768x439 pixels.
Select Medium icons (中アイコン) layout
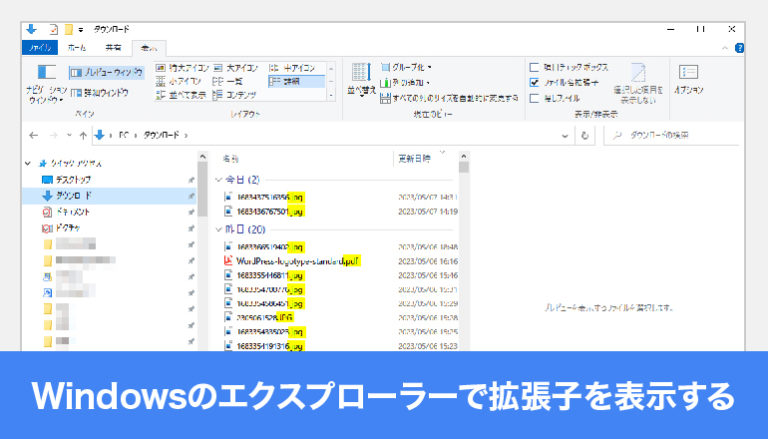[x=292, y=68]
